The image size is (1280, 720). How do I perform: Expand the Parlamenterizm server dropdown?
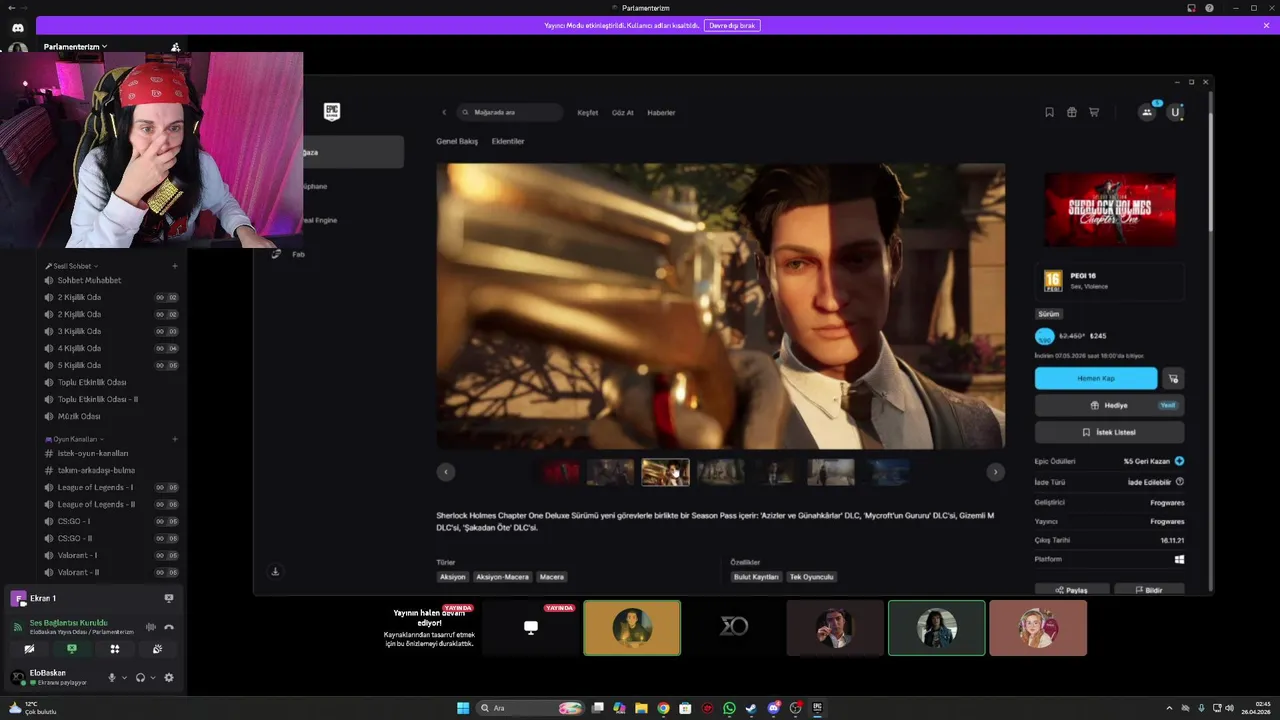coord(75,47)
